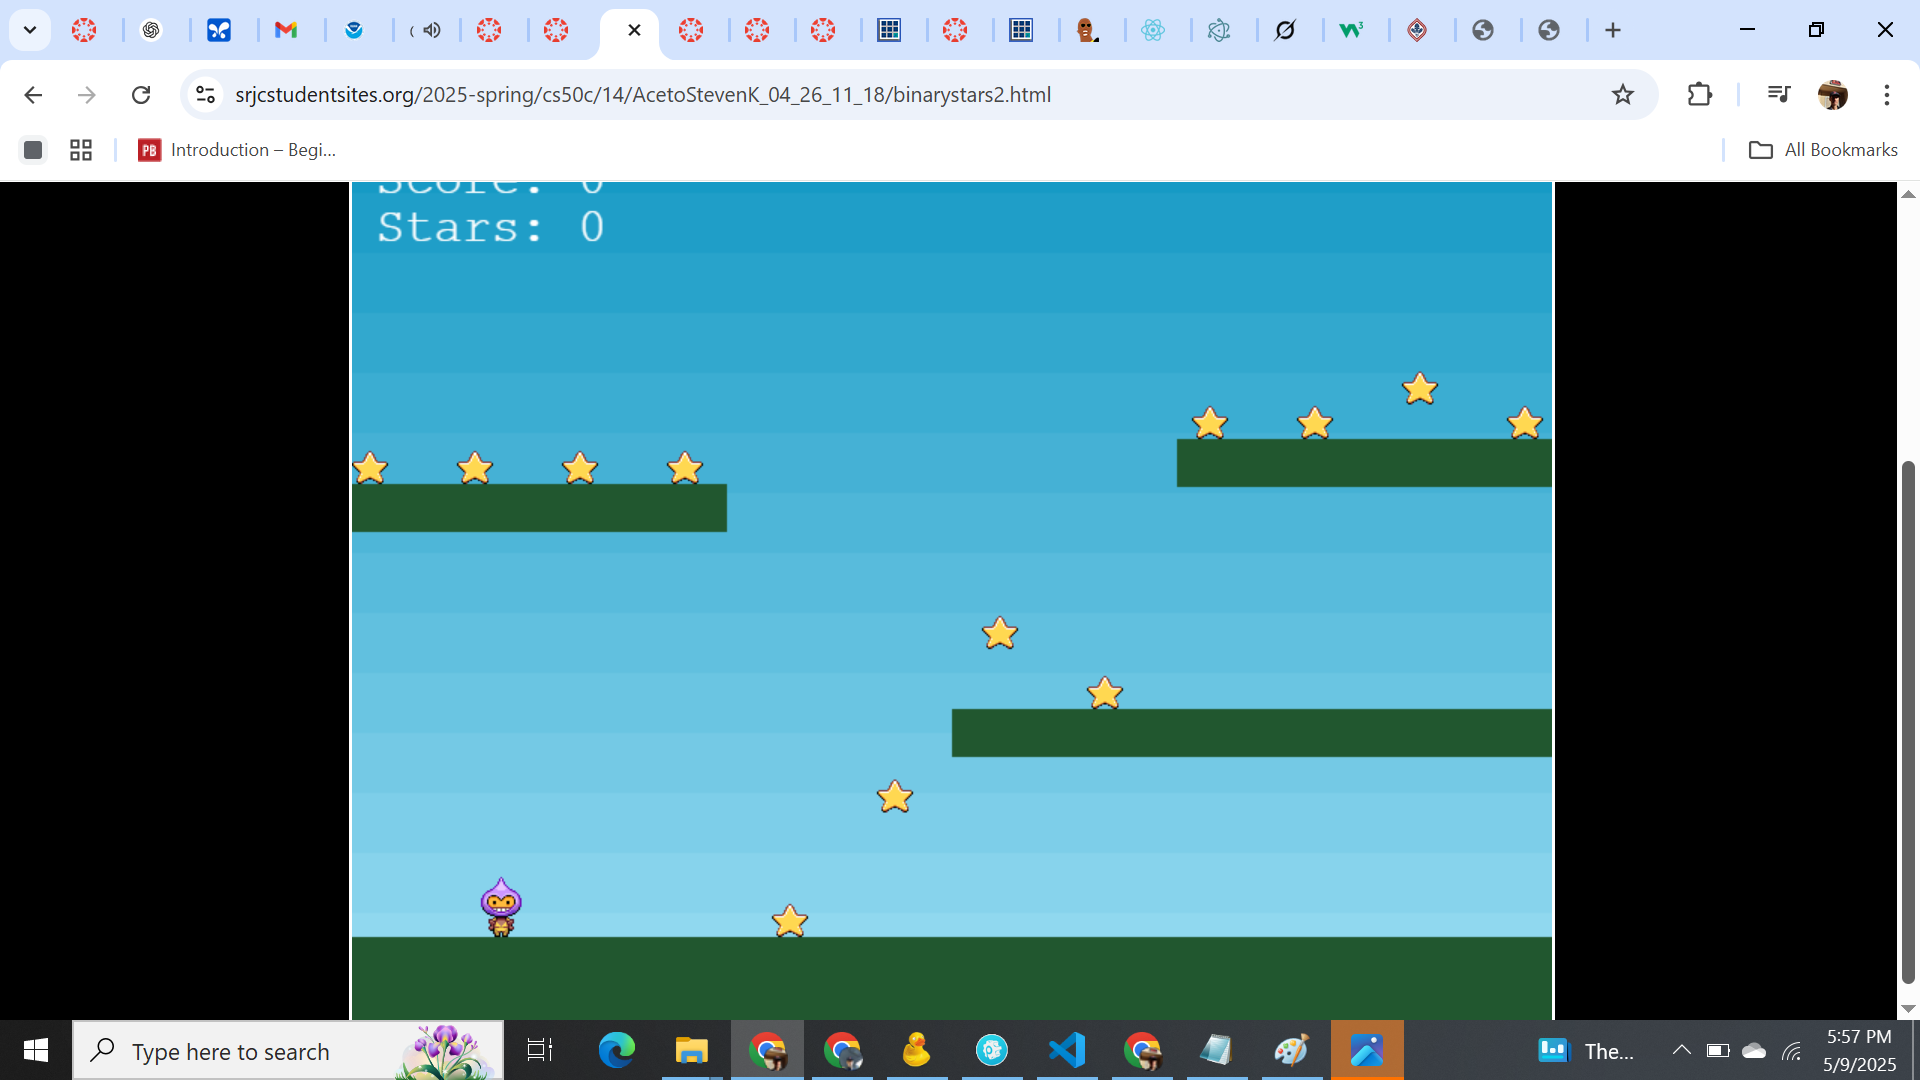Launch Visual Studio Code from the taskbar
The width and height of the screenshot is (1920, 1080).
point(1067,1050)
